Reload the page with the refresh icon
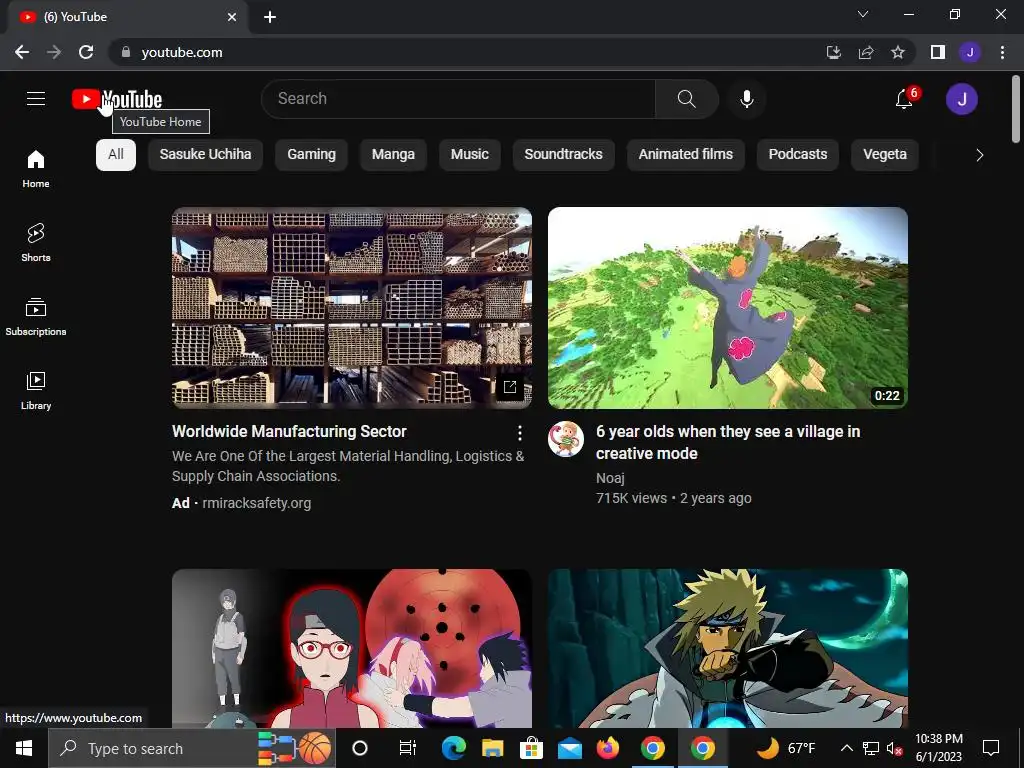The width and height of the screenshot is (1024, 768). (86, 52)
